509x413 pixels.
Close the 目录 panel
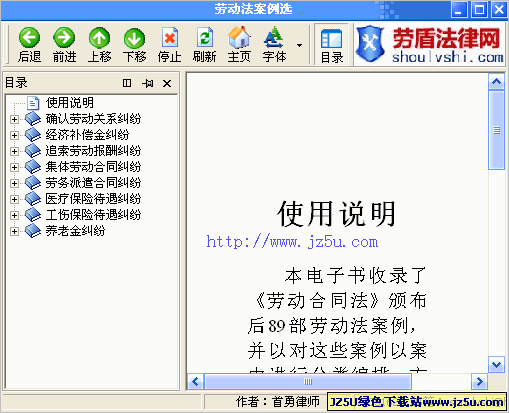167,83
